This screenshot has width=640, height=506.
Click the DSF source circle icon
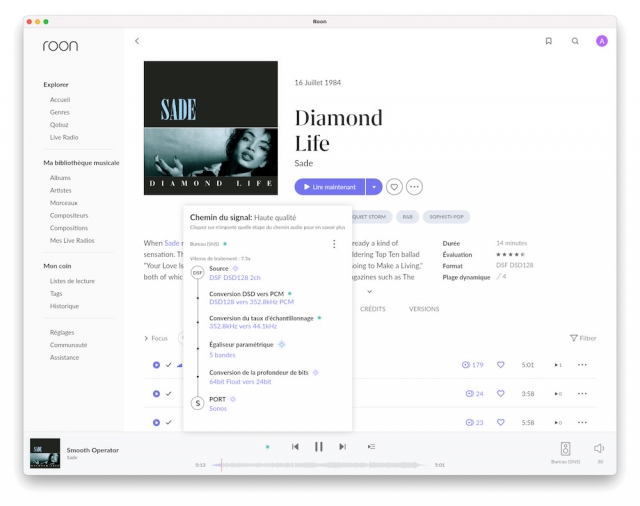click(x=198, y=273)
